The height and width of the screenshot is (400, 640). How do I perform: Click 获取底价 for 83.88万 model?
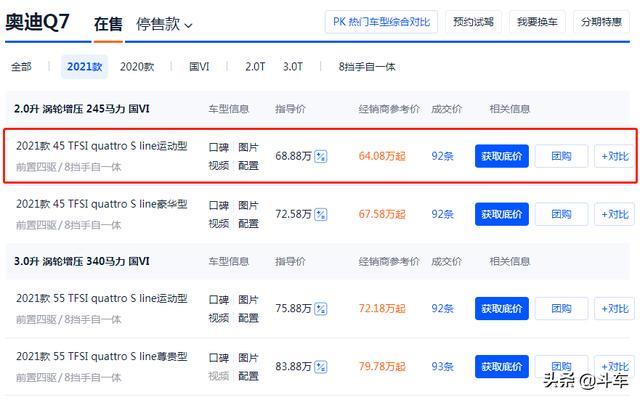coord(502,367)
